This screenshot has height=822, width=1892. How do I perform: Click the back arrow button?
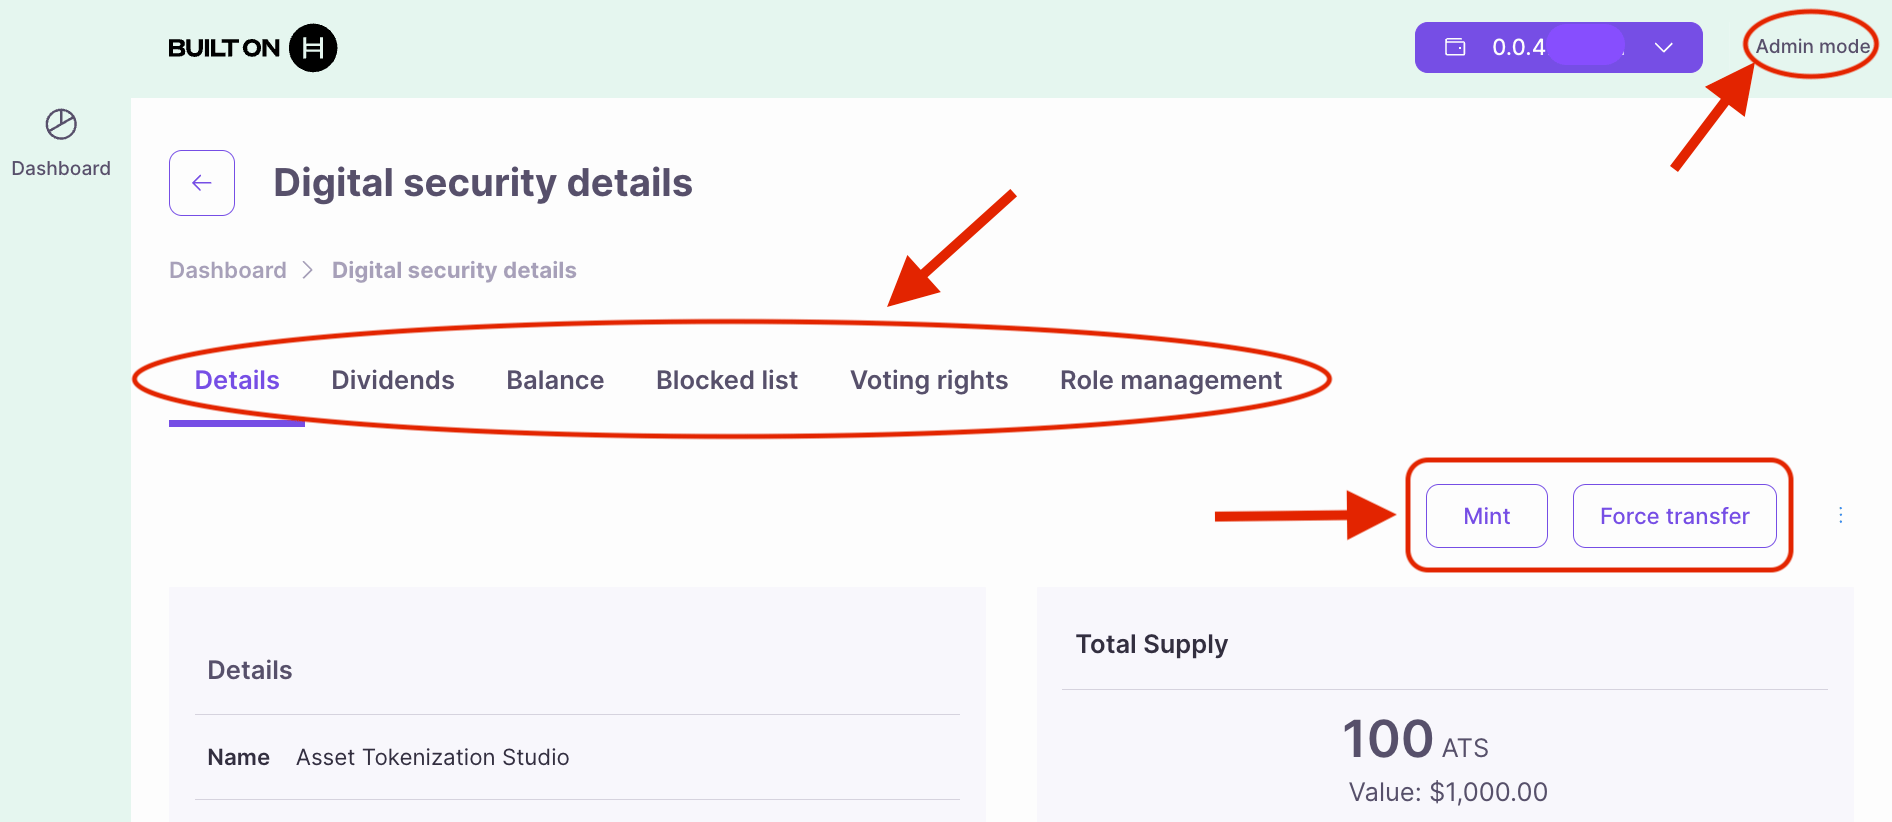202,183
